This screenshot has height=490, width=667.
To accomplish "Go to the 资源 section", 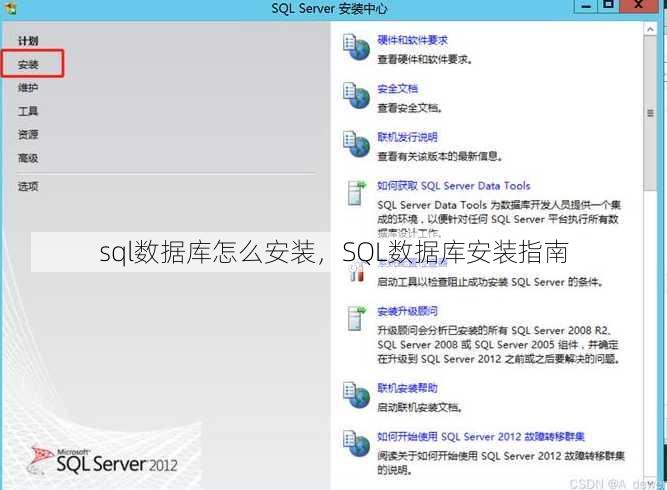I will pos(28,134).
